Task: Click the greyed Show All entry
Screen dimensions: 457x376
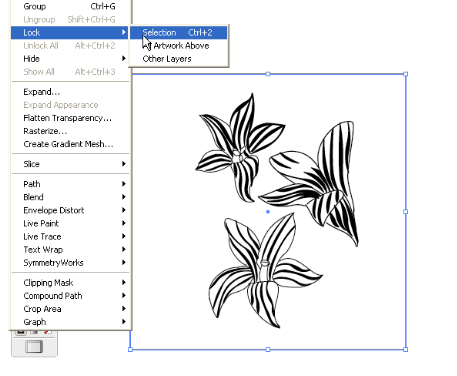Action: click(x=70, y=72)
